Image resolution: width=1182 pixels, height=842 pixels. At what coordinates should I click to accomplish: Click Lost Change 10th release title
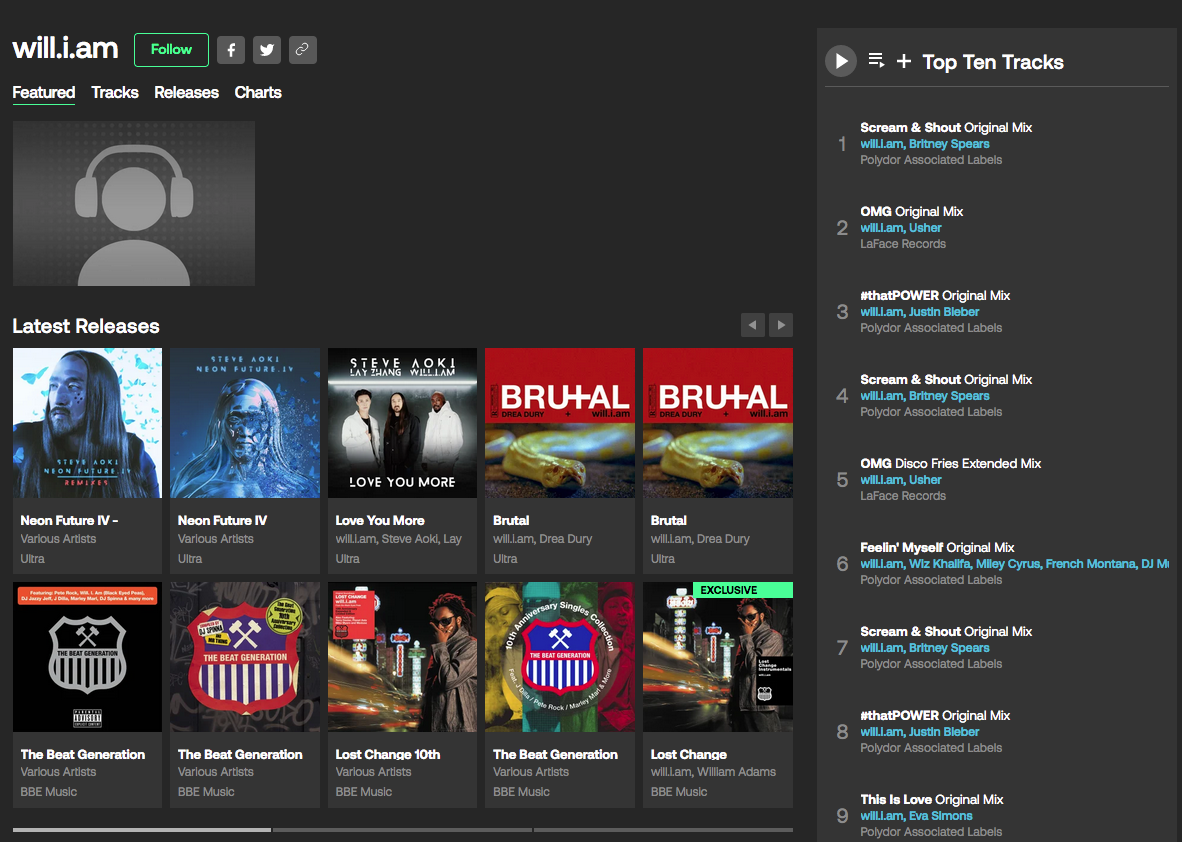click(387, 754)
